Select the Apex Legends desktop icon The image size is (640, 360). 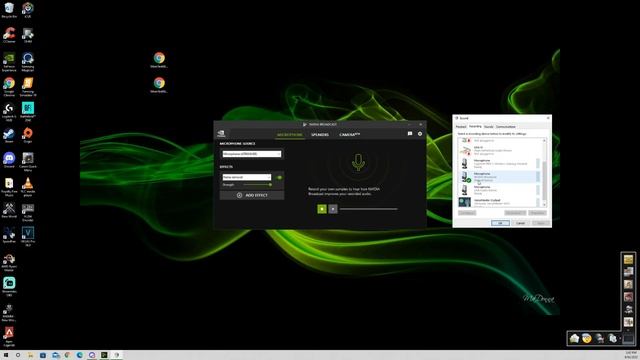(x=9, y=336)
